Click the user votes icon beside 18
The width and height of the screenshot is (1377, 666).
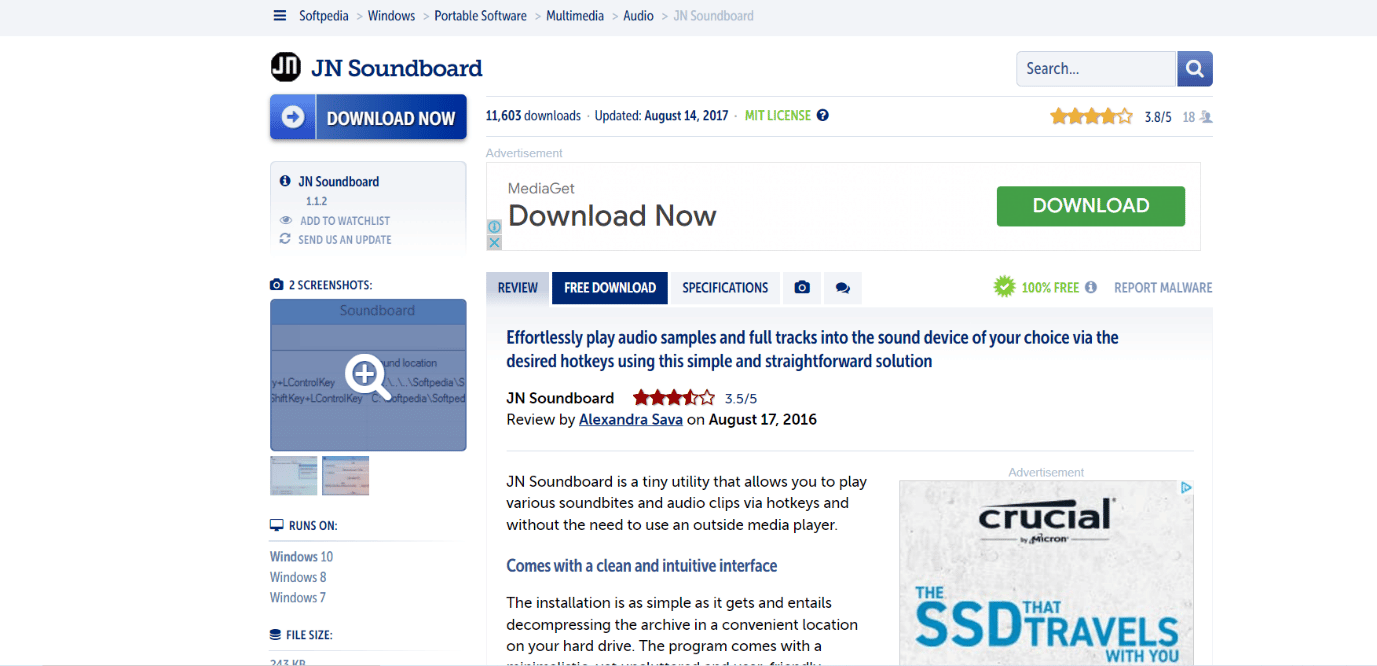click(x=1206, y=117)
